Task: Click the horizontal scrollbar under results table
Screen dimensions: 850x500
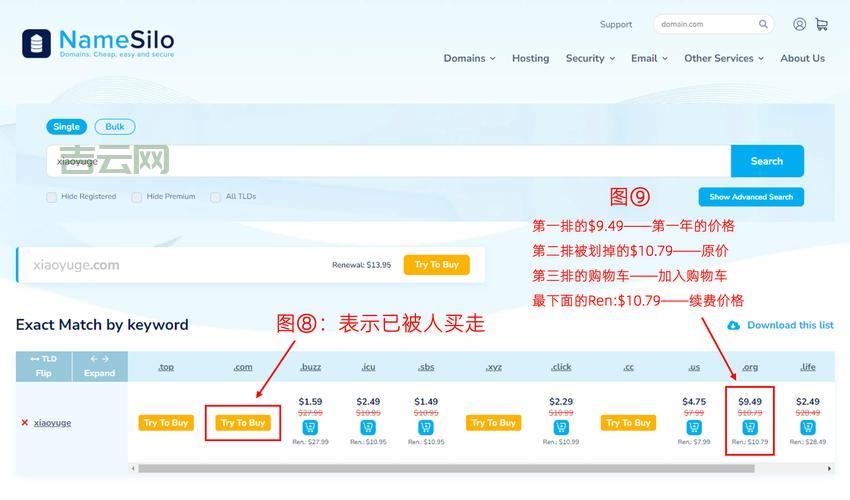Action: (450, 468)
